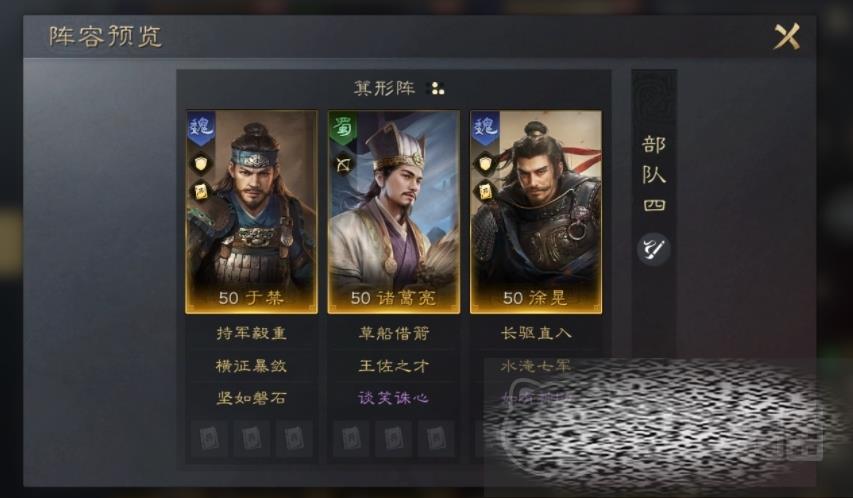The width and height of the screenshot is (853, 498).
Task: Tap the 魏 faction badge on 徐晃
Action: (x=485, y=128)
